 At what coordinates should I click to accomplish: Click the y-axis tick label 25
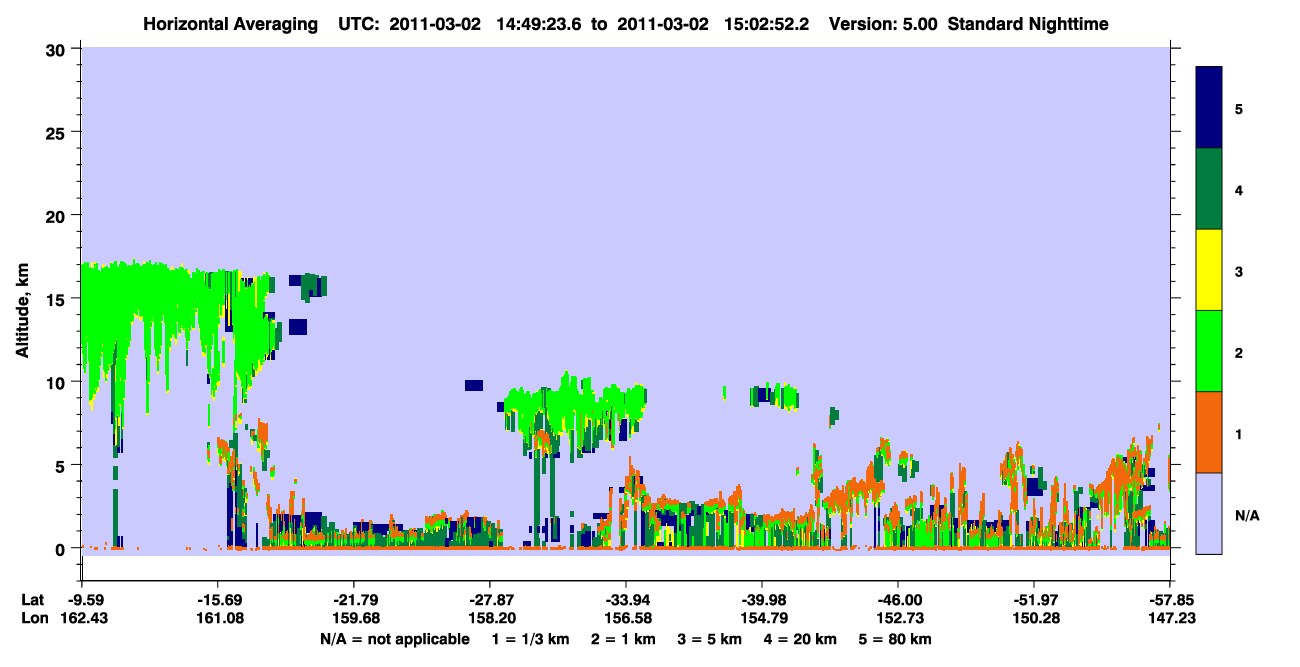pyautogui.click(x=58, y=133)
